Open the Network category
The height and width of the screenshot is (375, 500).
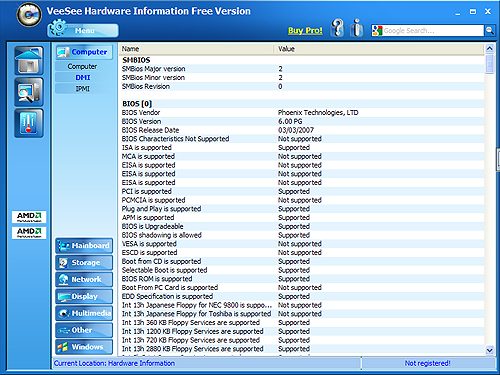pyautogui.click(x=84, y=279)
